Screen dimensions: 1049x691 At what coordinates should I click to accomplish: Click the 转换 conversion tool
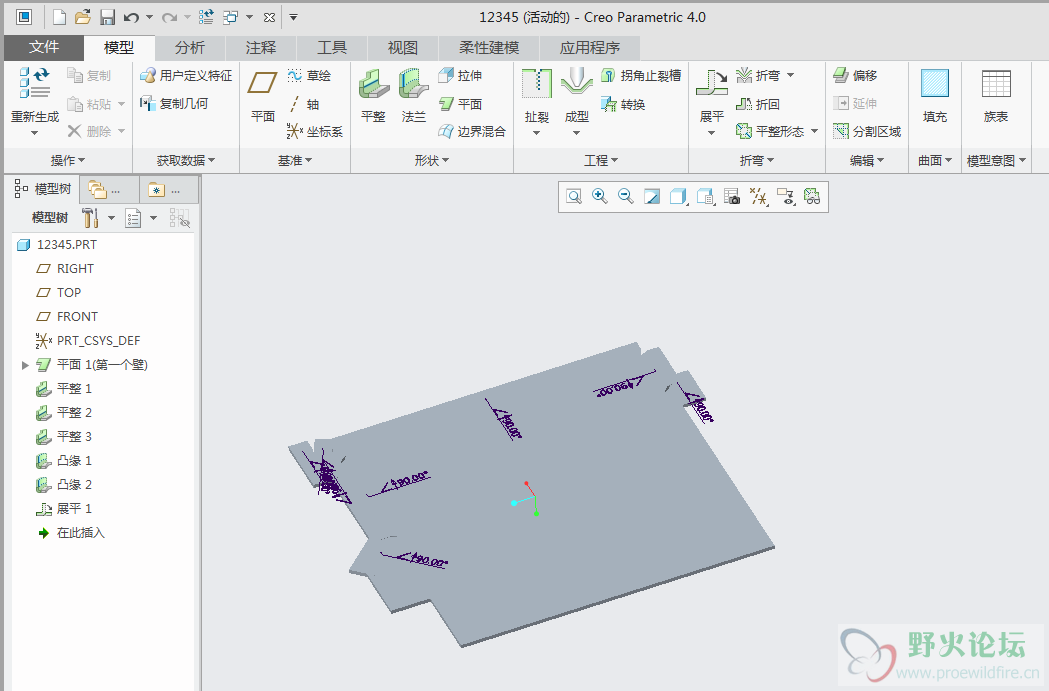623,104
